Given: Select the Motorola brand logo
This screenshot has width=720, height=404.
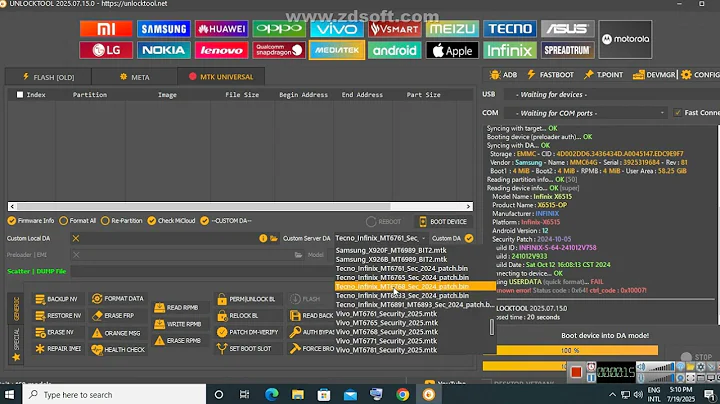Looking at the screenshot, I should tap(625, 39).
